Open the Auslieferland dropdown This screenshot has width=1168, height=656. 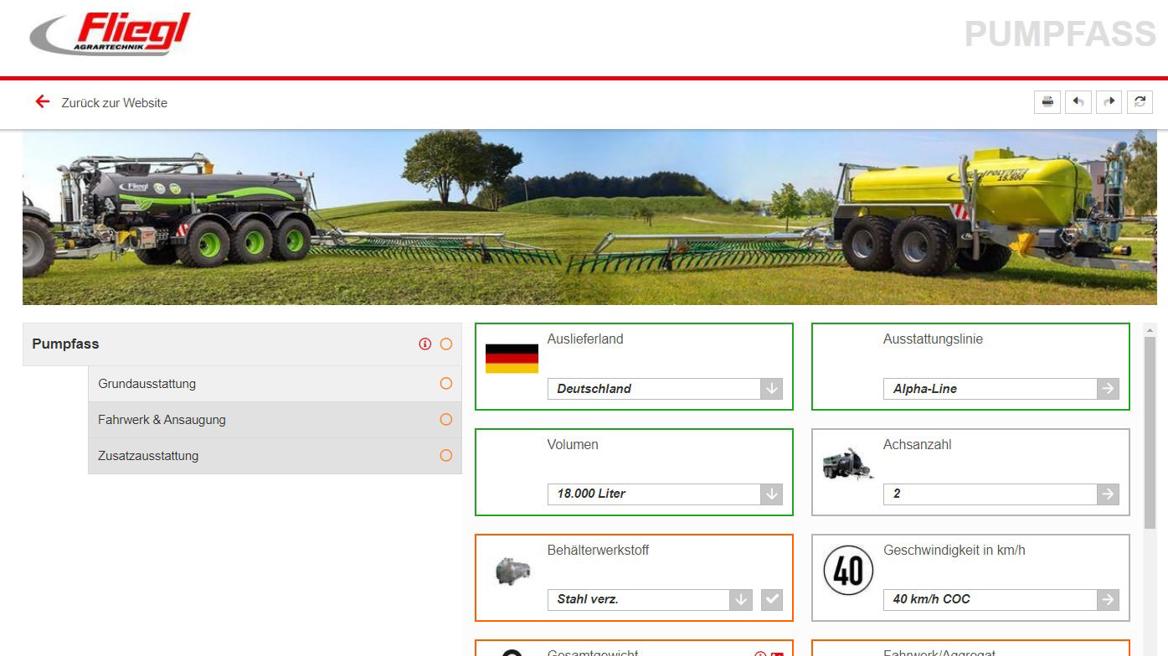pos(771,389)
